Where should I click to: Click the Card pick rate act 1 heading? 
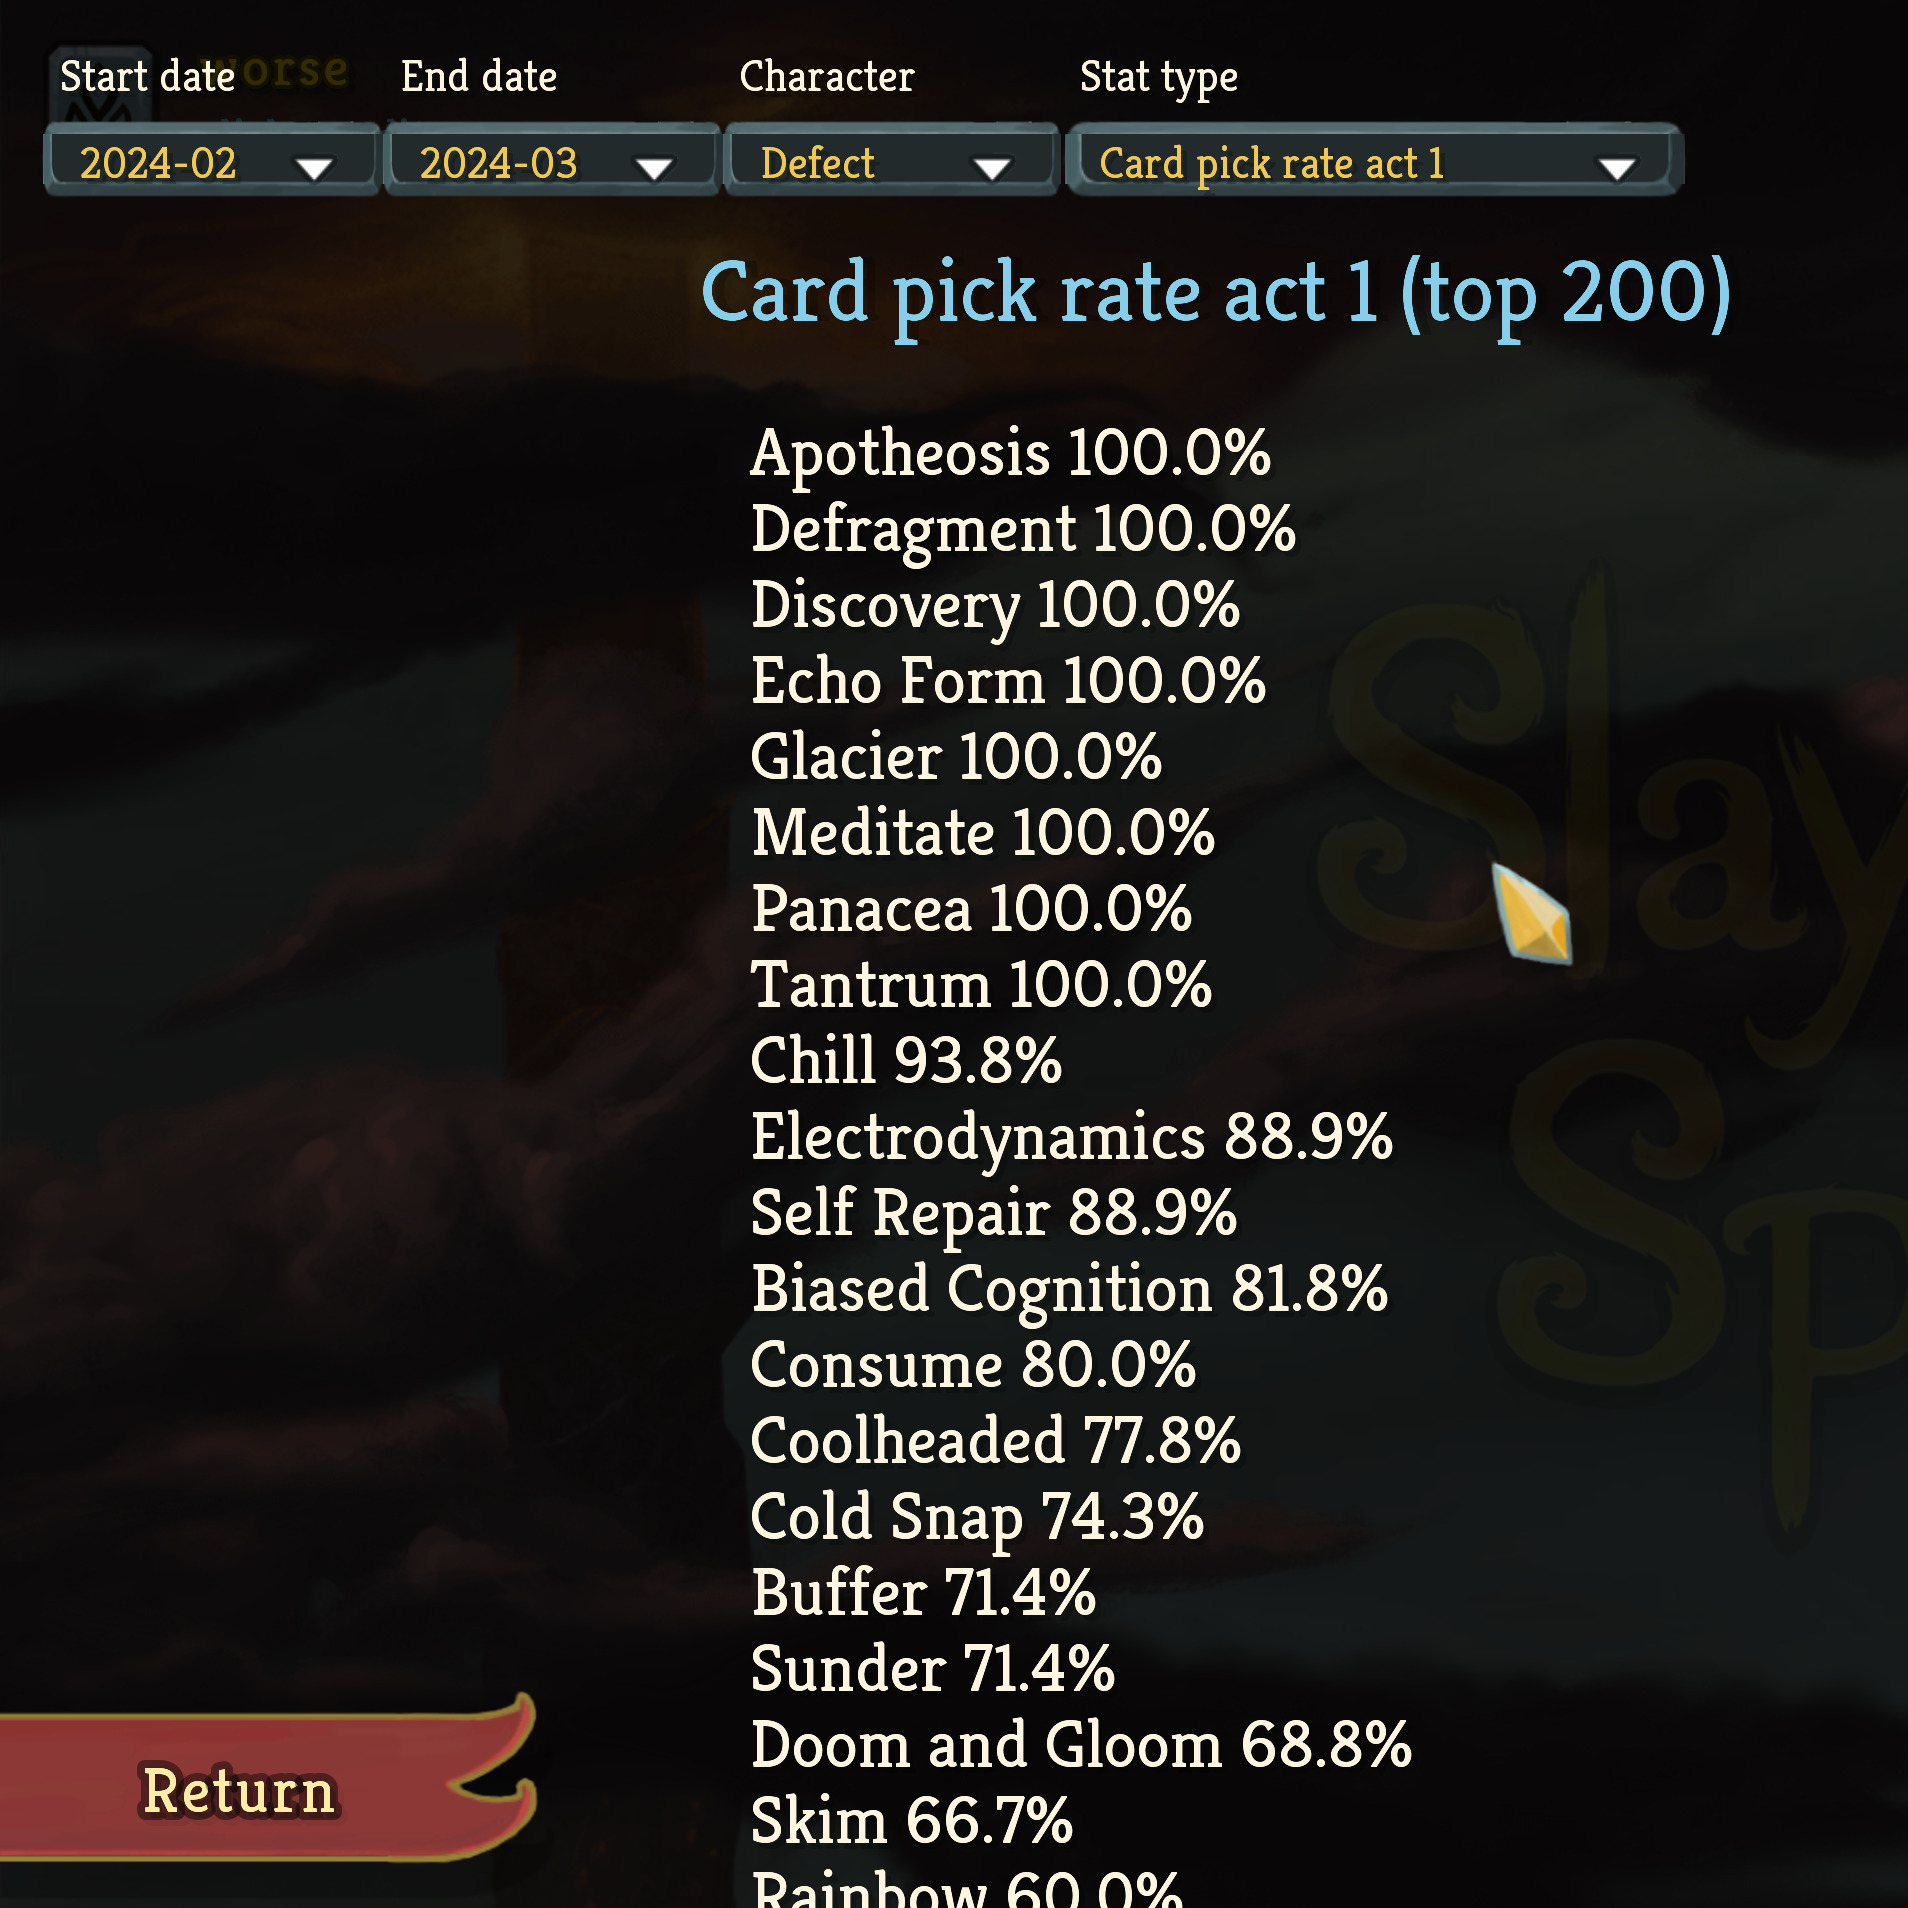pos(1215,293)
